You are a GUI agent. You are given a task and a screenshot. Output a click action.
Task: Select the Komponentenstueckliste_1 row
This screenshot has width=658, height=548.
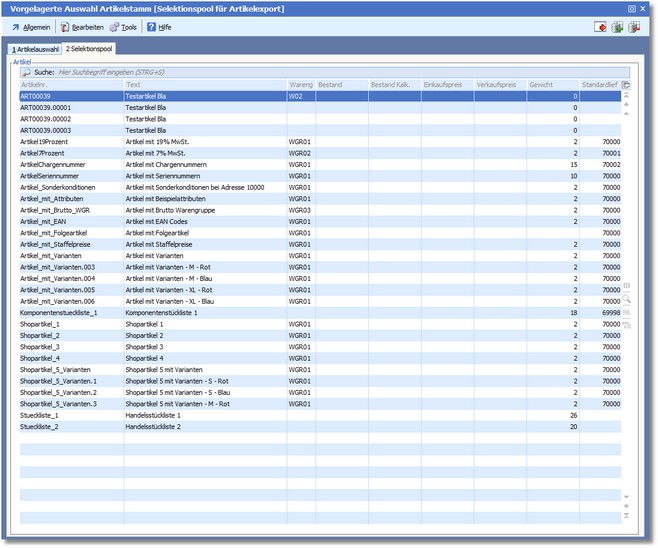click(x=59, y=313)
